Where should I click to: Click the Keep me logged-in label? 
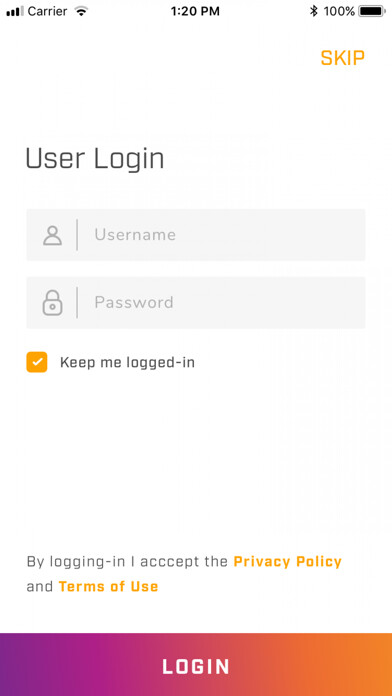(x=127, y=363)
